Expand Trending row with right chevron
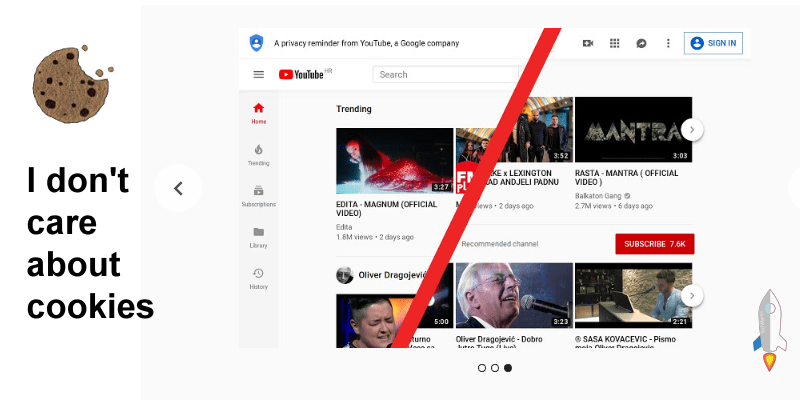This screenshot has width=800, height=400. 693,129
